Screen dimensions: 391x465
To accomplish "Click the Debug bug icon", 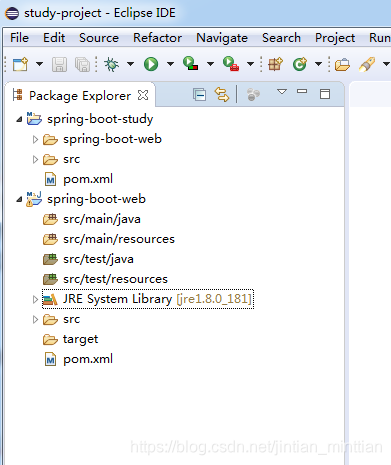I will point(112,64).
